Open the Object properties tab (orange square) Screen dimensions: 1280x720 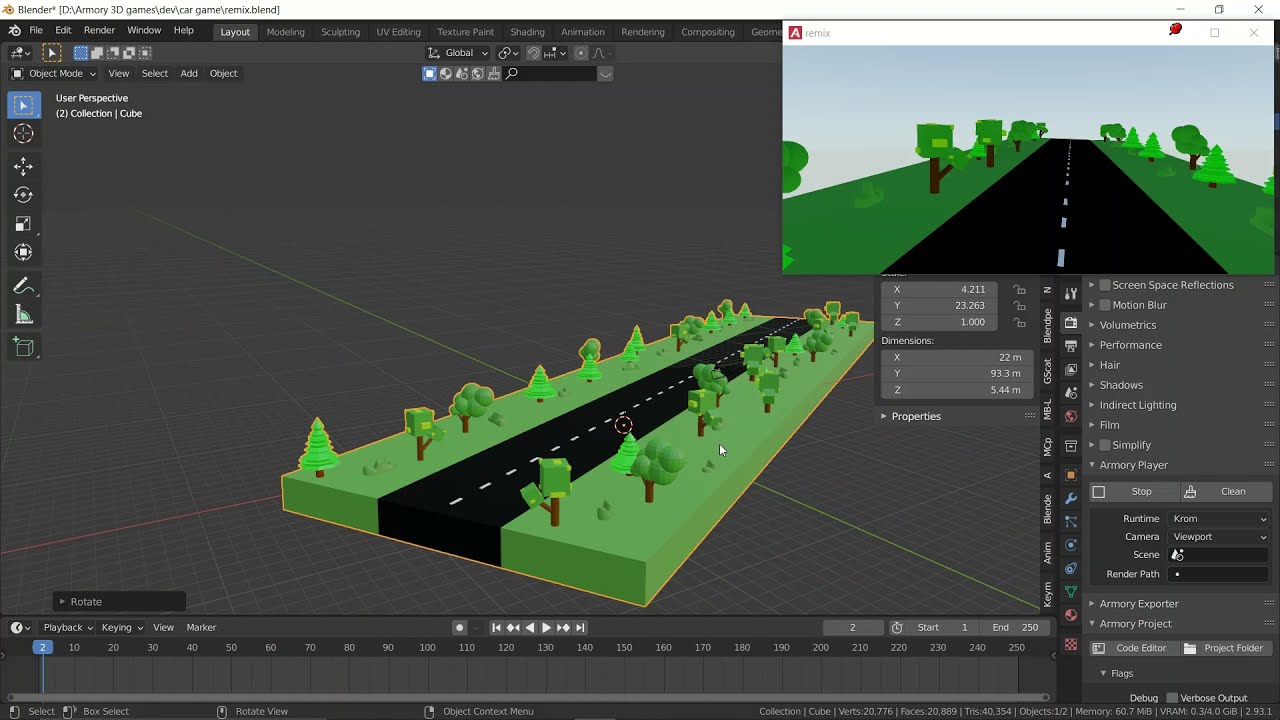pos(1071,475)
